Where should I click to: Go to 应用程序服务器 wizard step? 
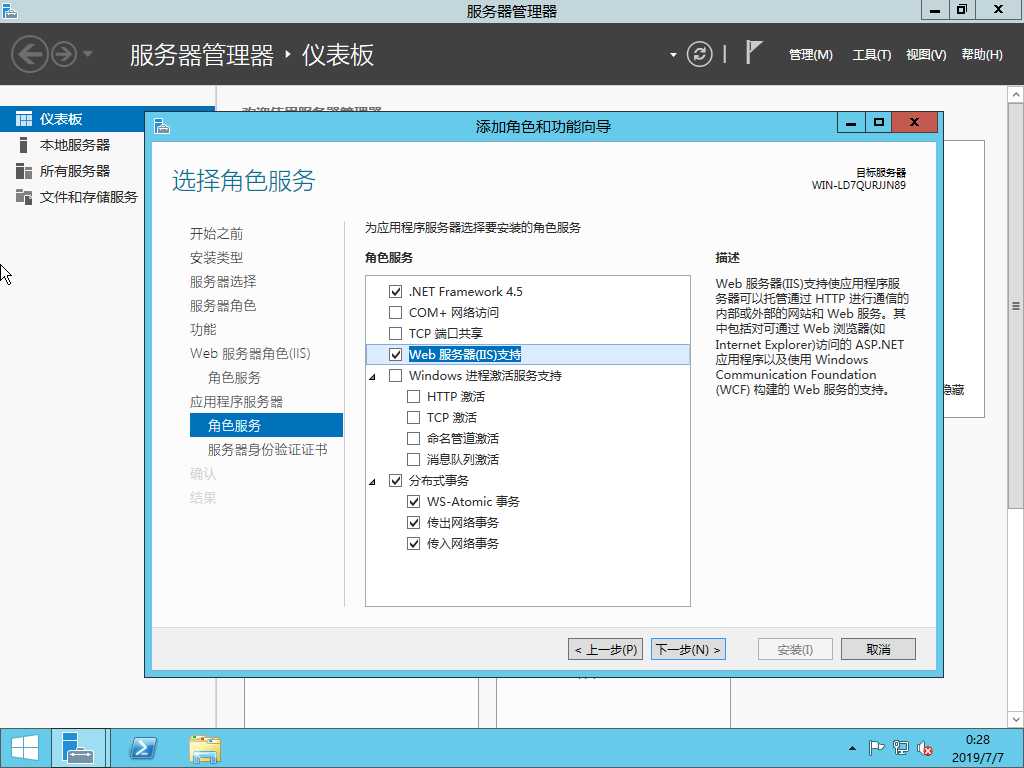pos(236,402)
